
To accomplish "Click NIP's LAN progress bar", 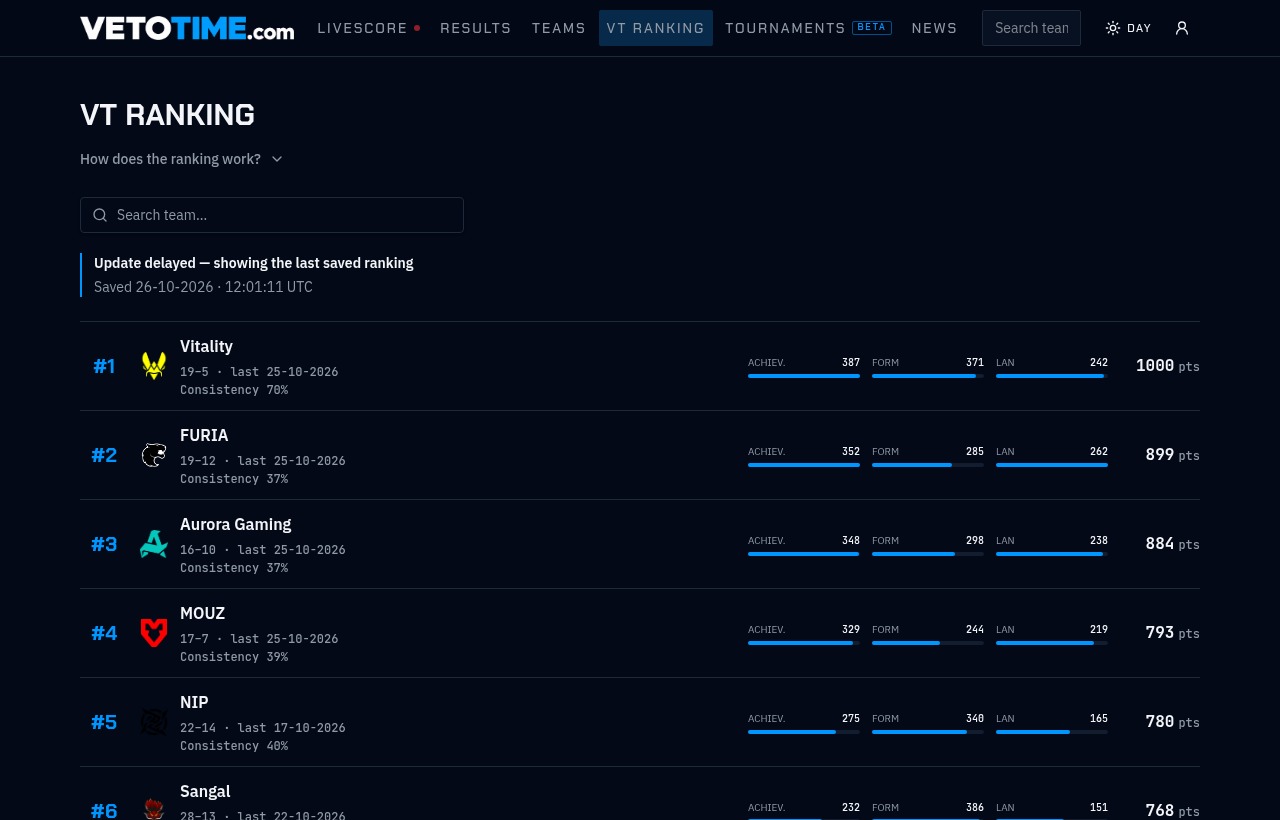I will 1052,732.
